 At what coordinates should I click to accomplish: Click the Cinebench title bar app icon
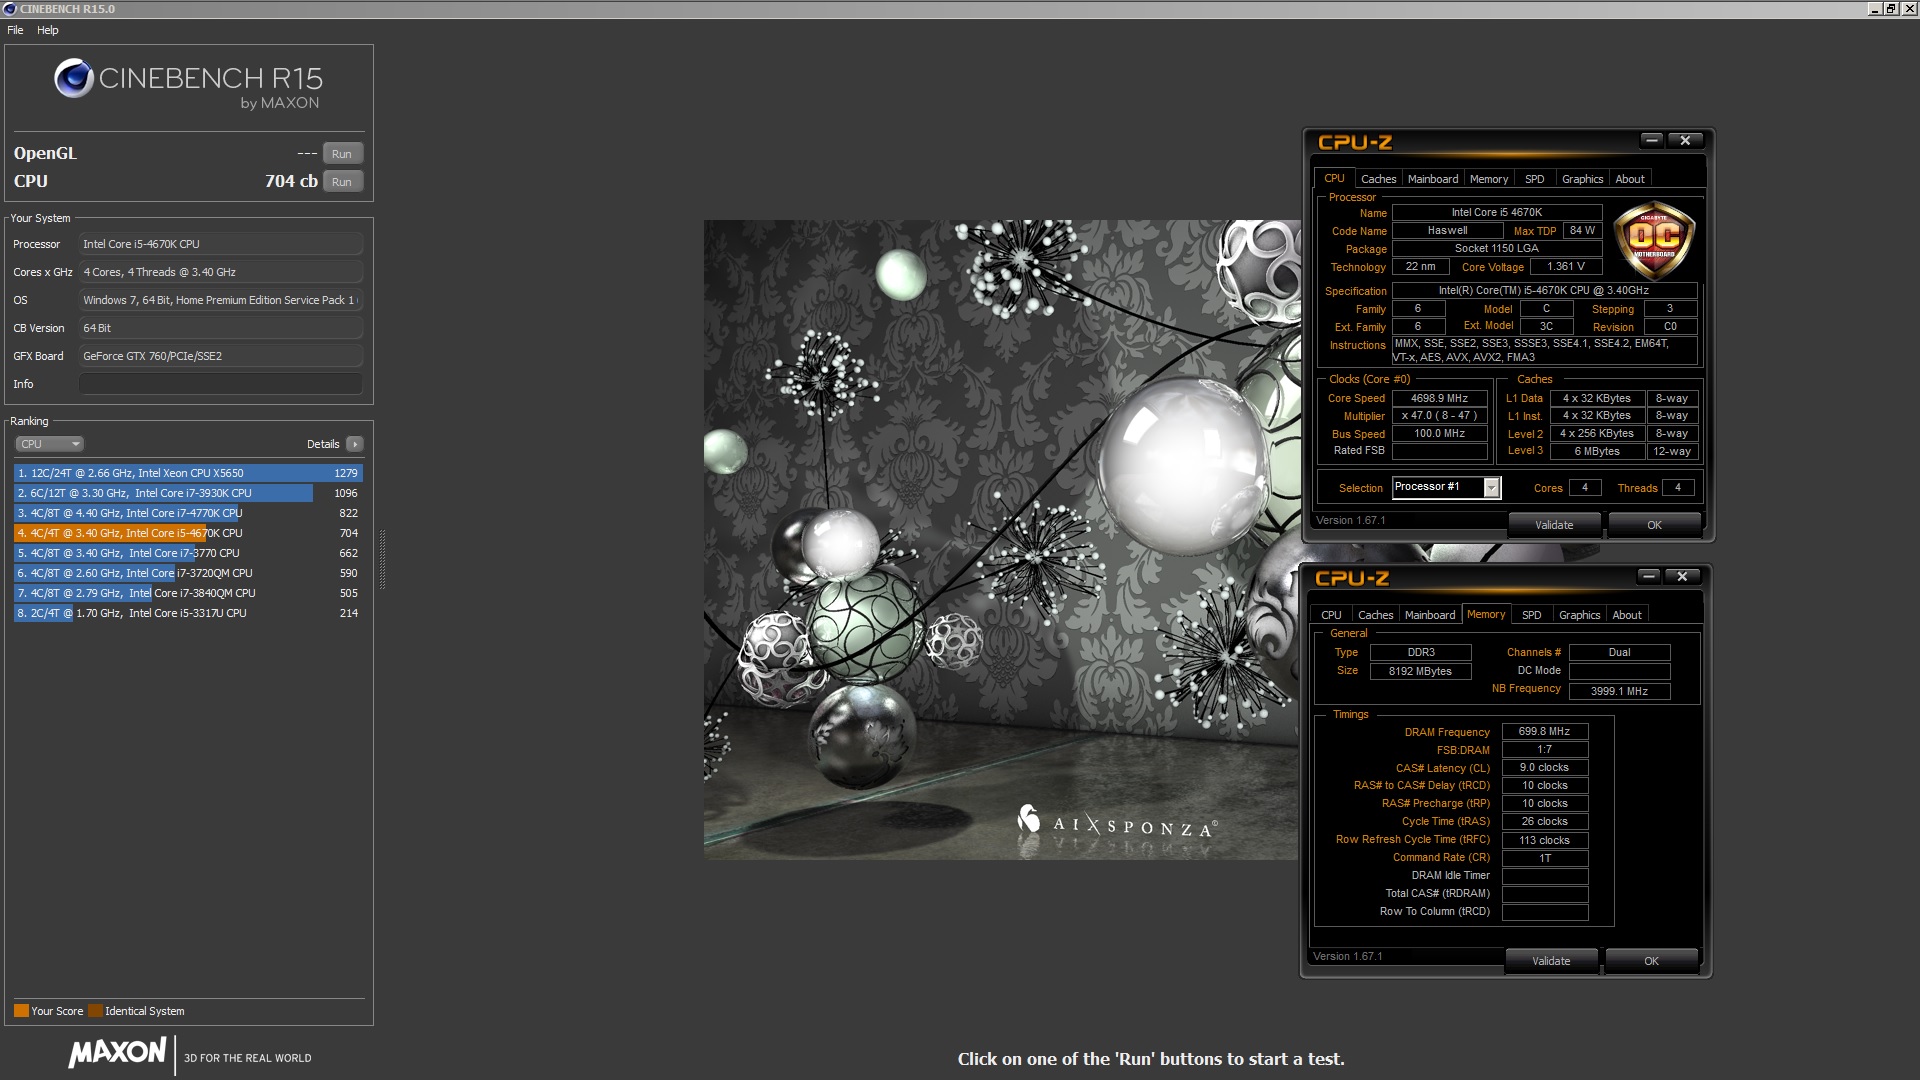pyautogui.click(x=10, y=9)
